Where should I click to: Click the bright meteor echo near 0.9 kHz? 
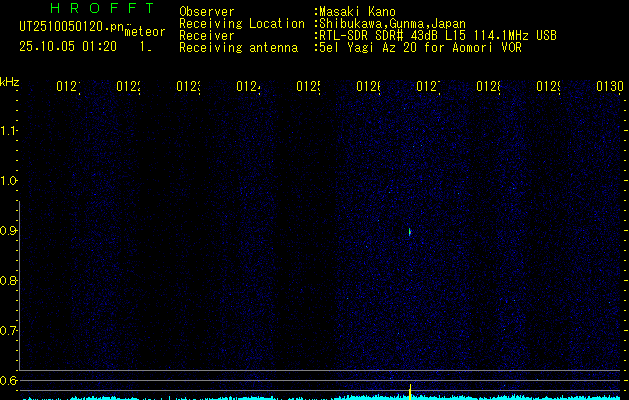(410, 232)
